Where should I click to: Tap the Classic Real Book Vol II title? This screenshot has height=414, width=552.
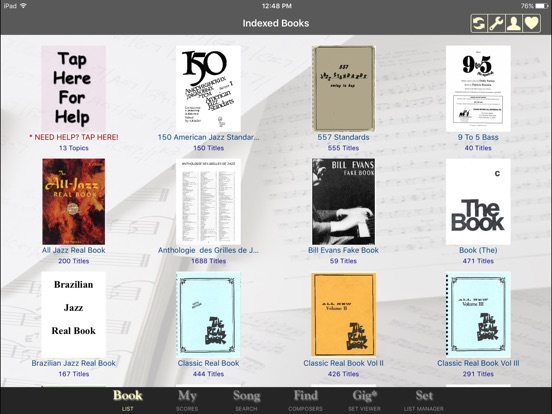tap(343, 363)
